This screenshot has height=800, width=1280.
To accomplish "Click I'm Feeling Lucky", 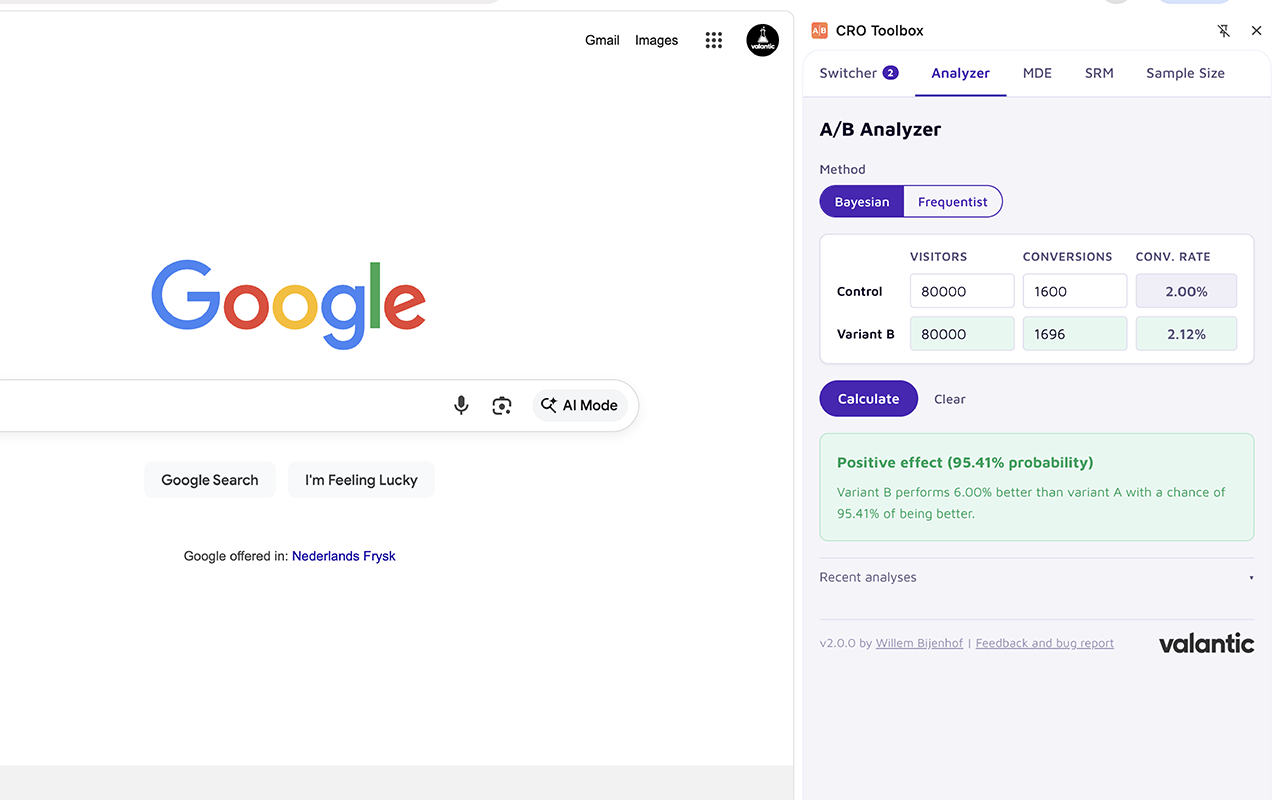I will click(x=361, y=480).
